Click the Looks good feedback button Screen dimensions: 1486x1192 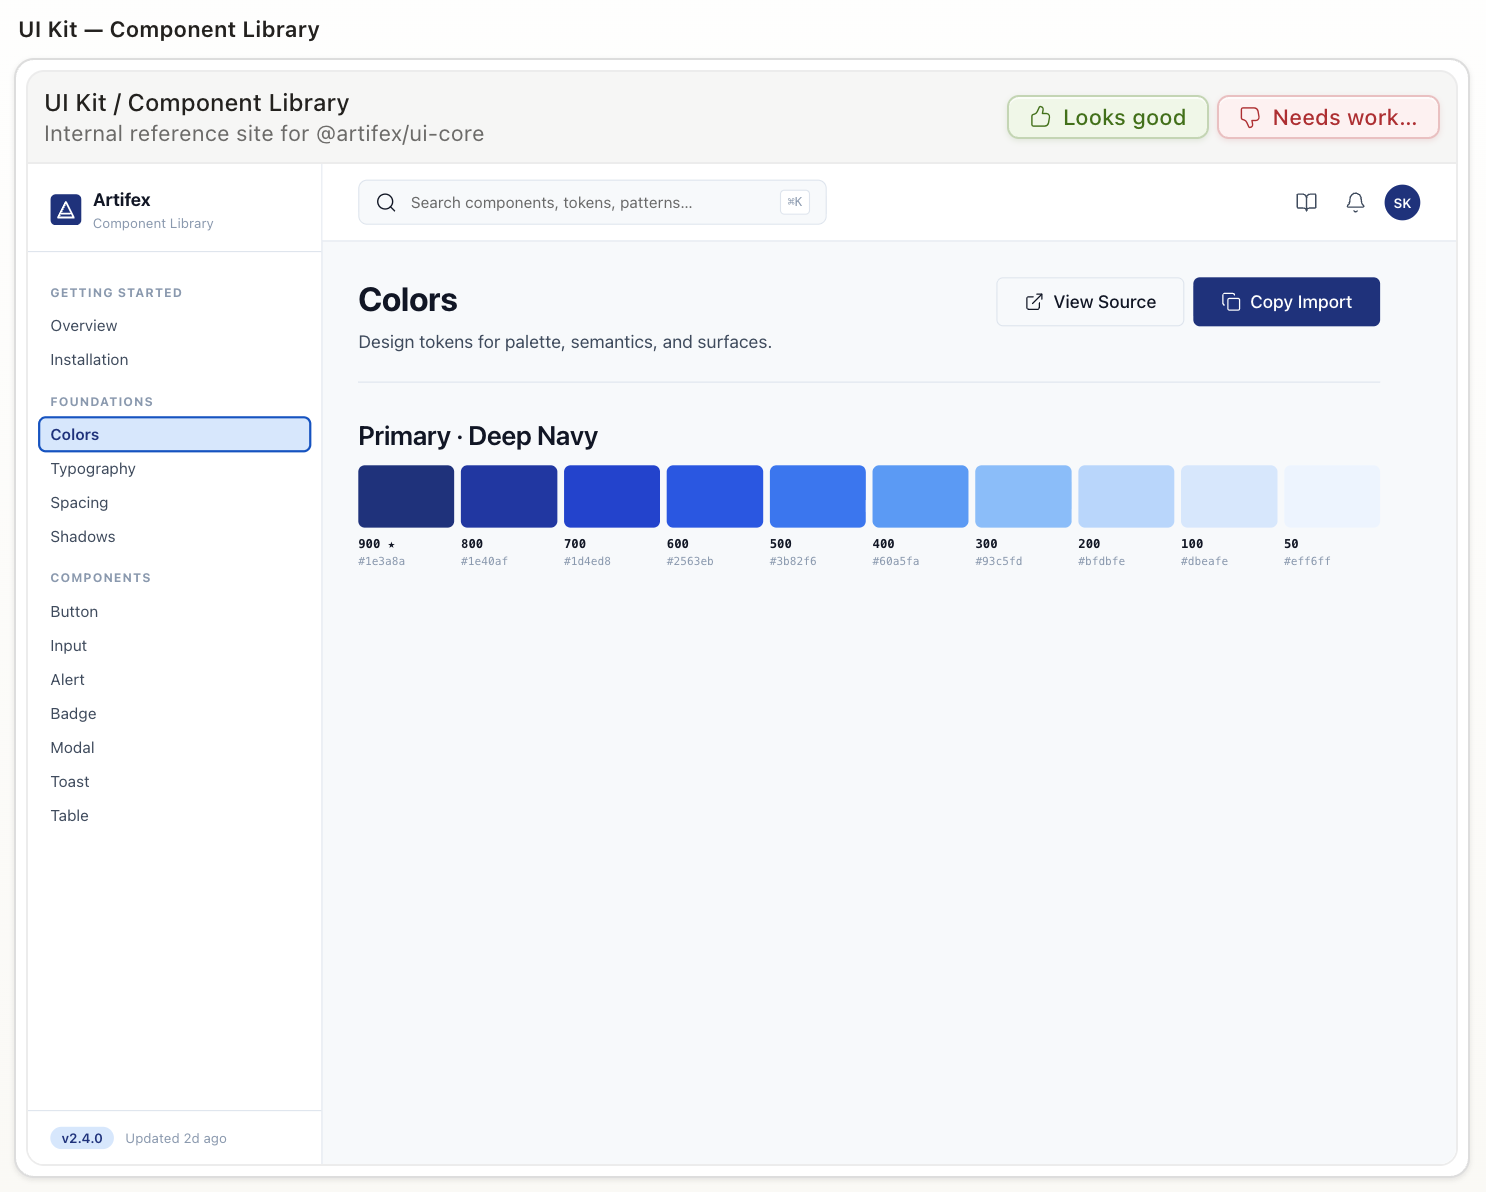pos(1107,117)
